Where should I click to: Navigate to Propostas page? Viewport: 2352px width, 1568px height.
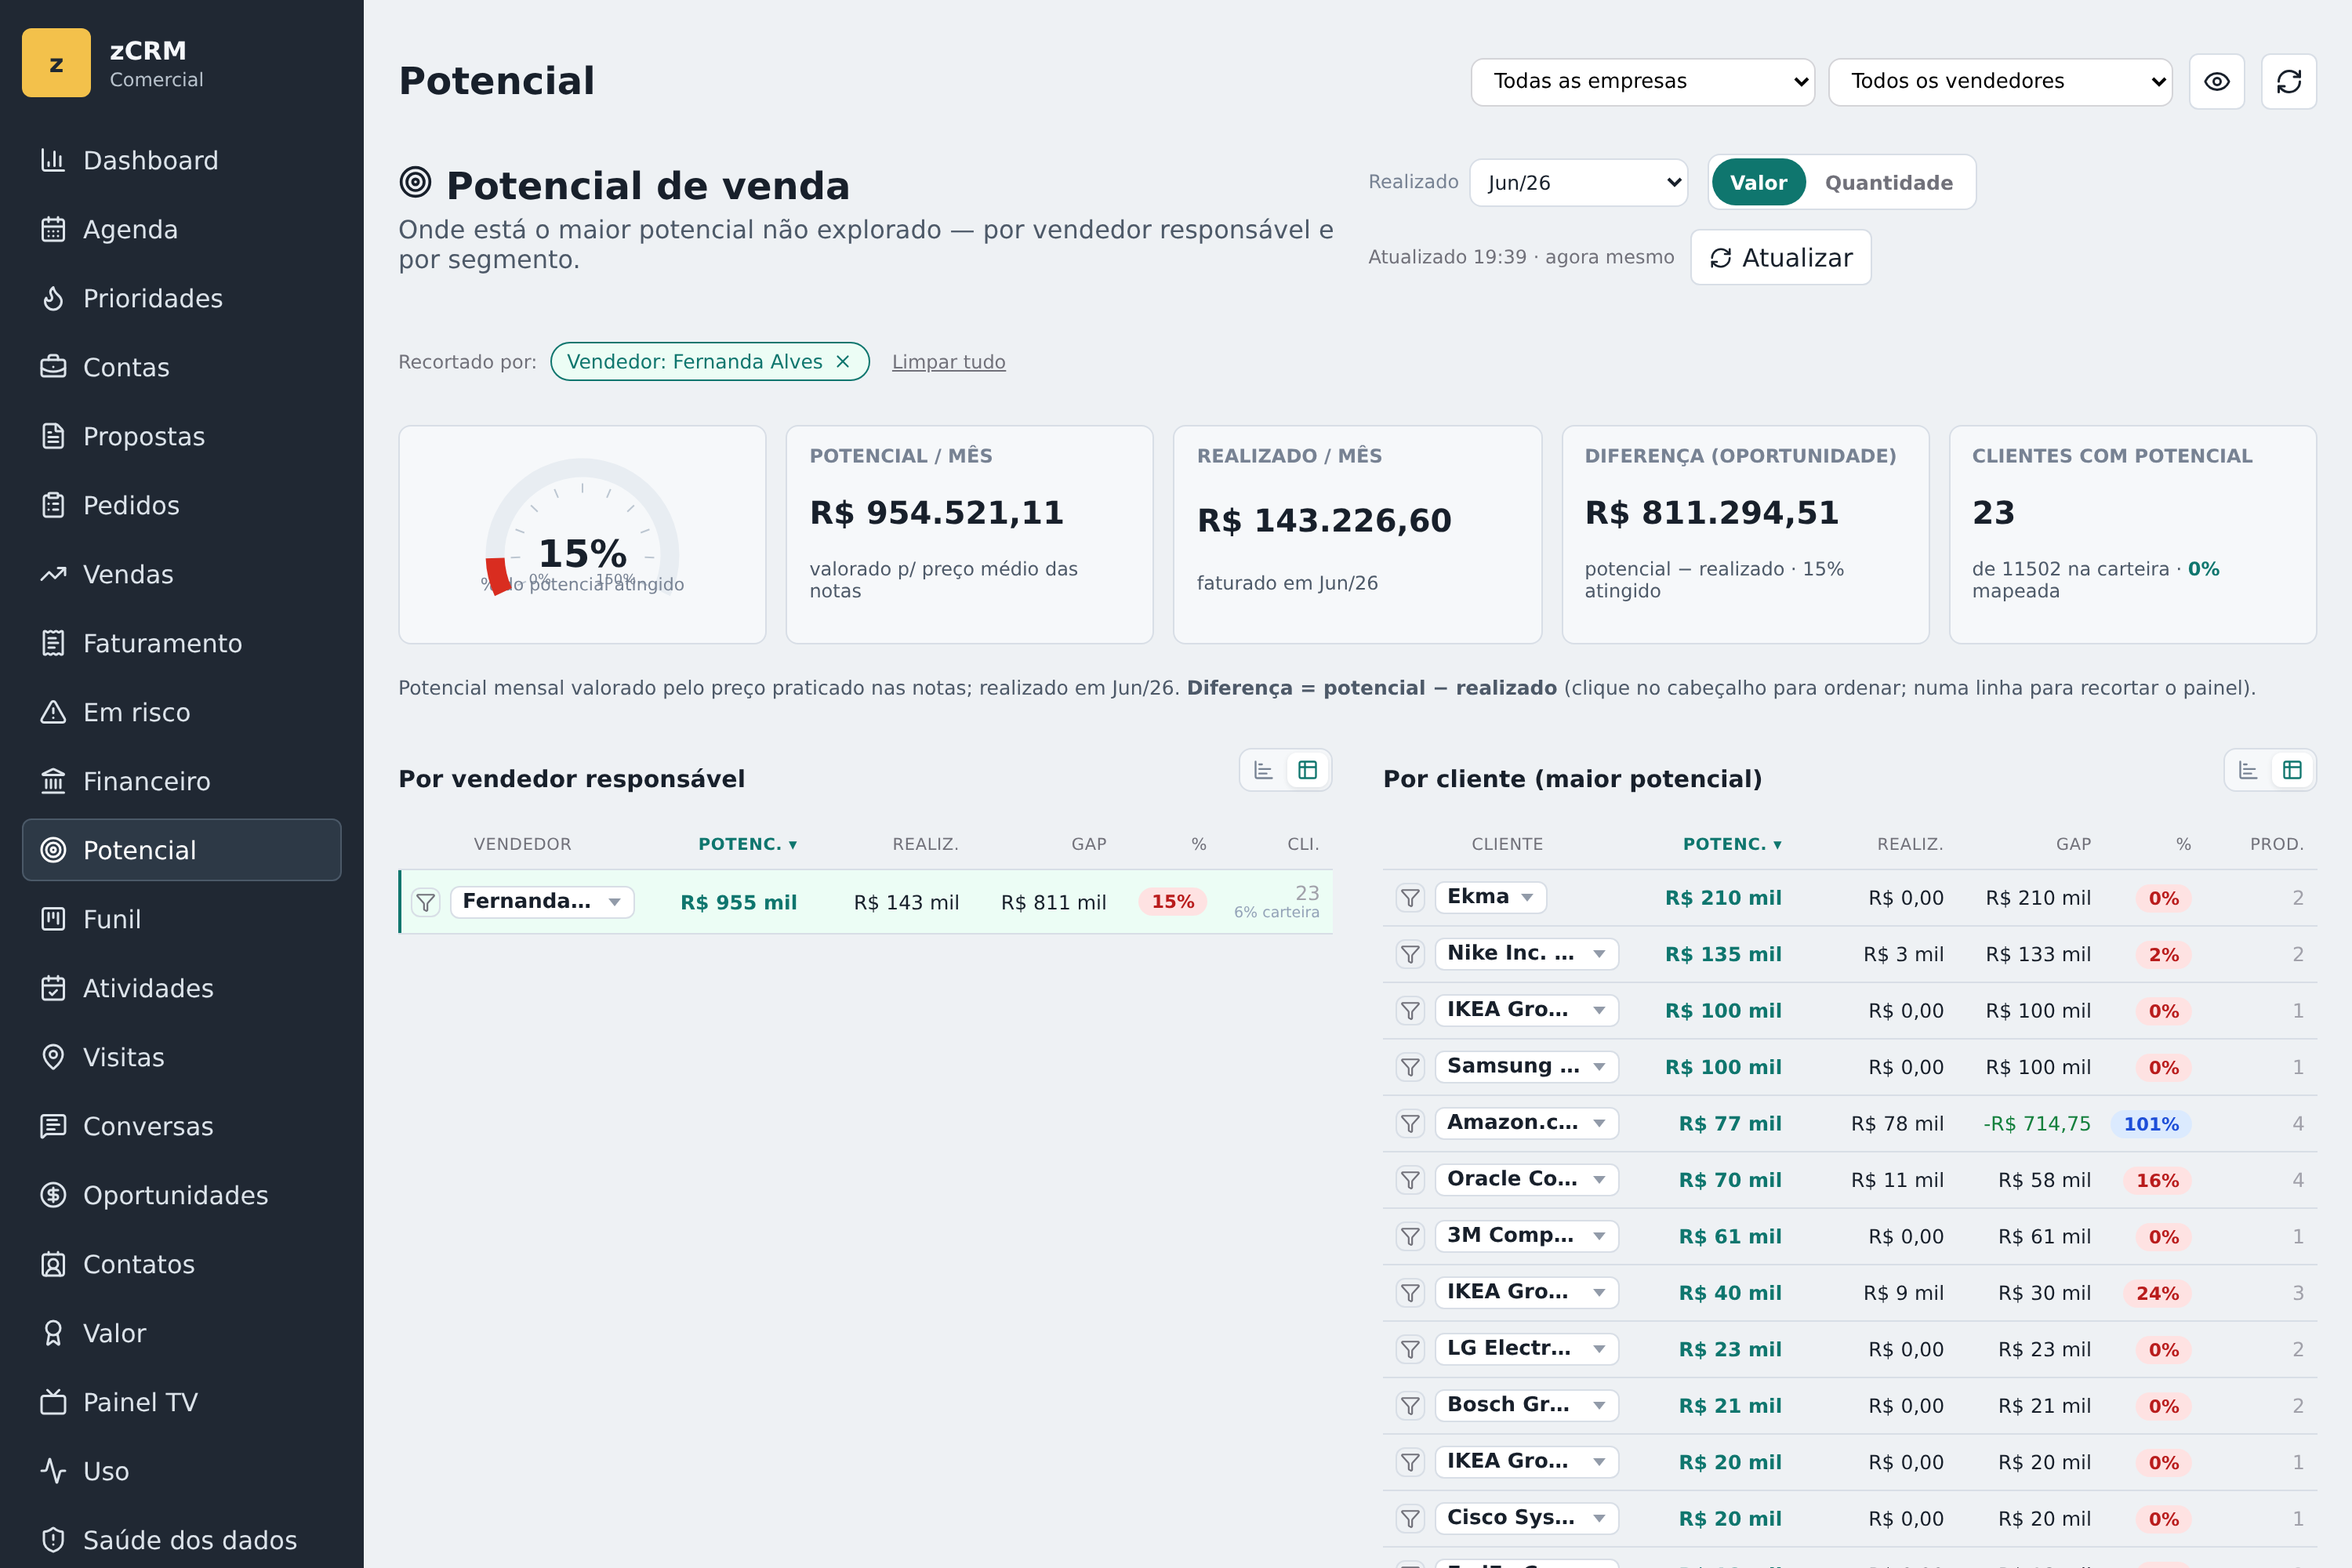pos(181,436)
